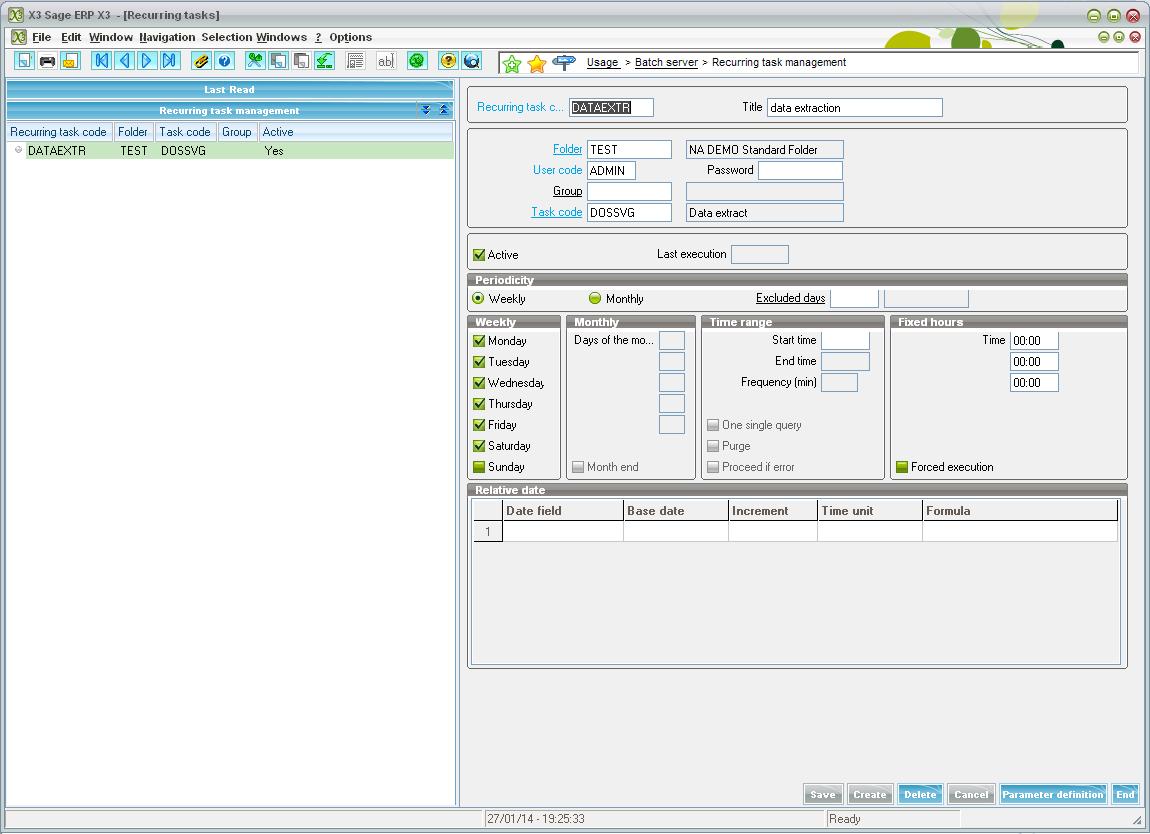The image size is (1150, 834).
Task: Click the Date field cell in row 1
Action: point(563,532)
